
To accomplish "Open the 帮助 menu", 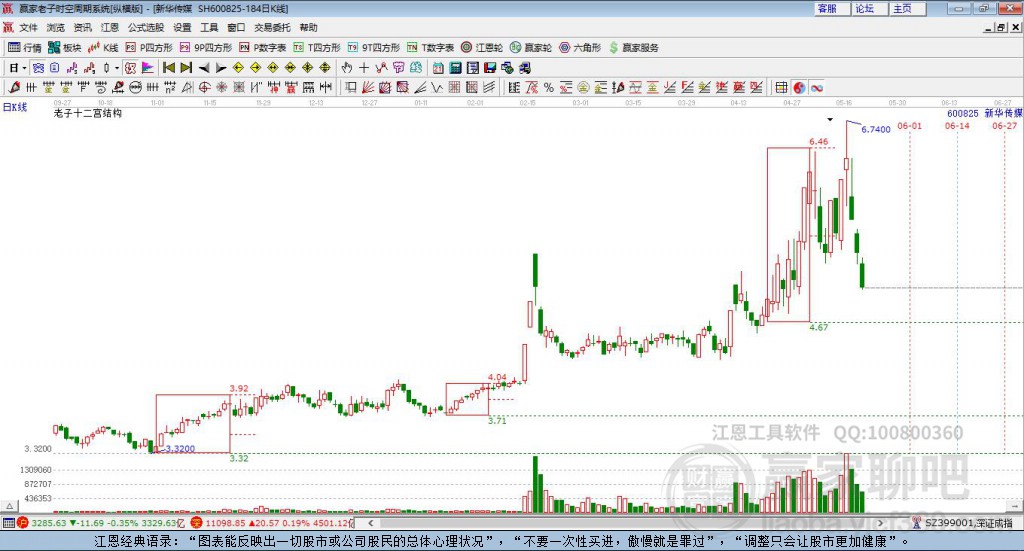I will 308,27.
